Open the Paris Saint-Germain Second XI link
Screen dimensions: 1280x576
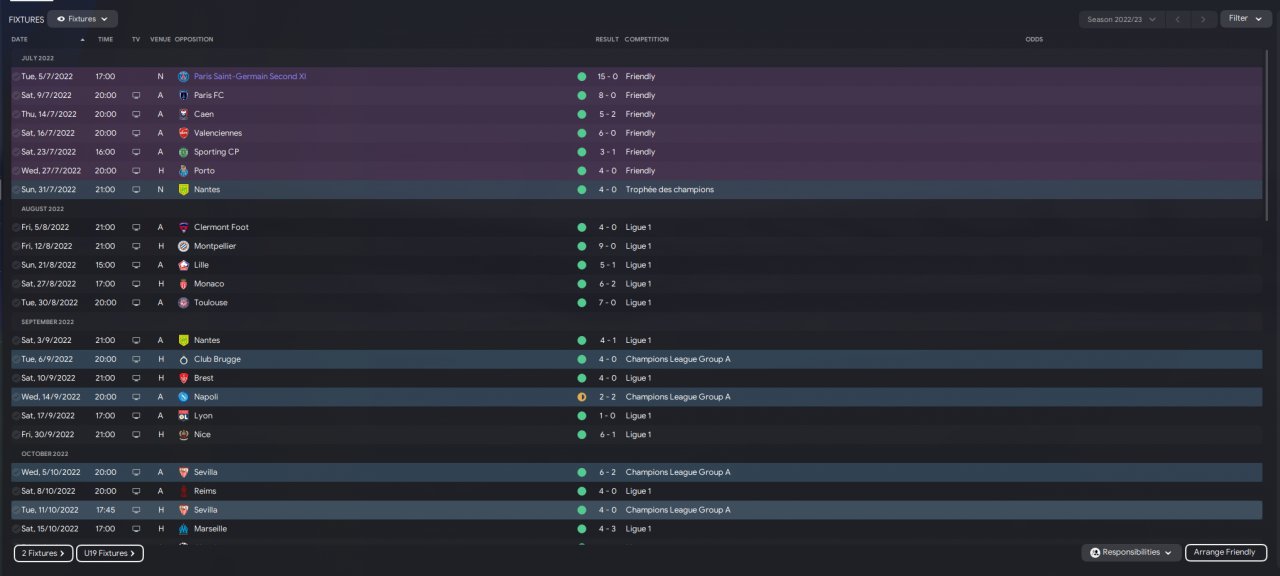point(250,76)
